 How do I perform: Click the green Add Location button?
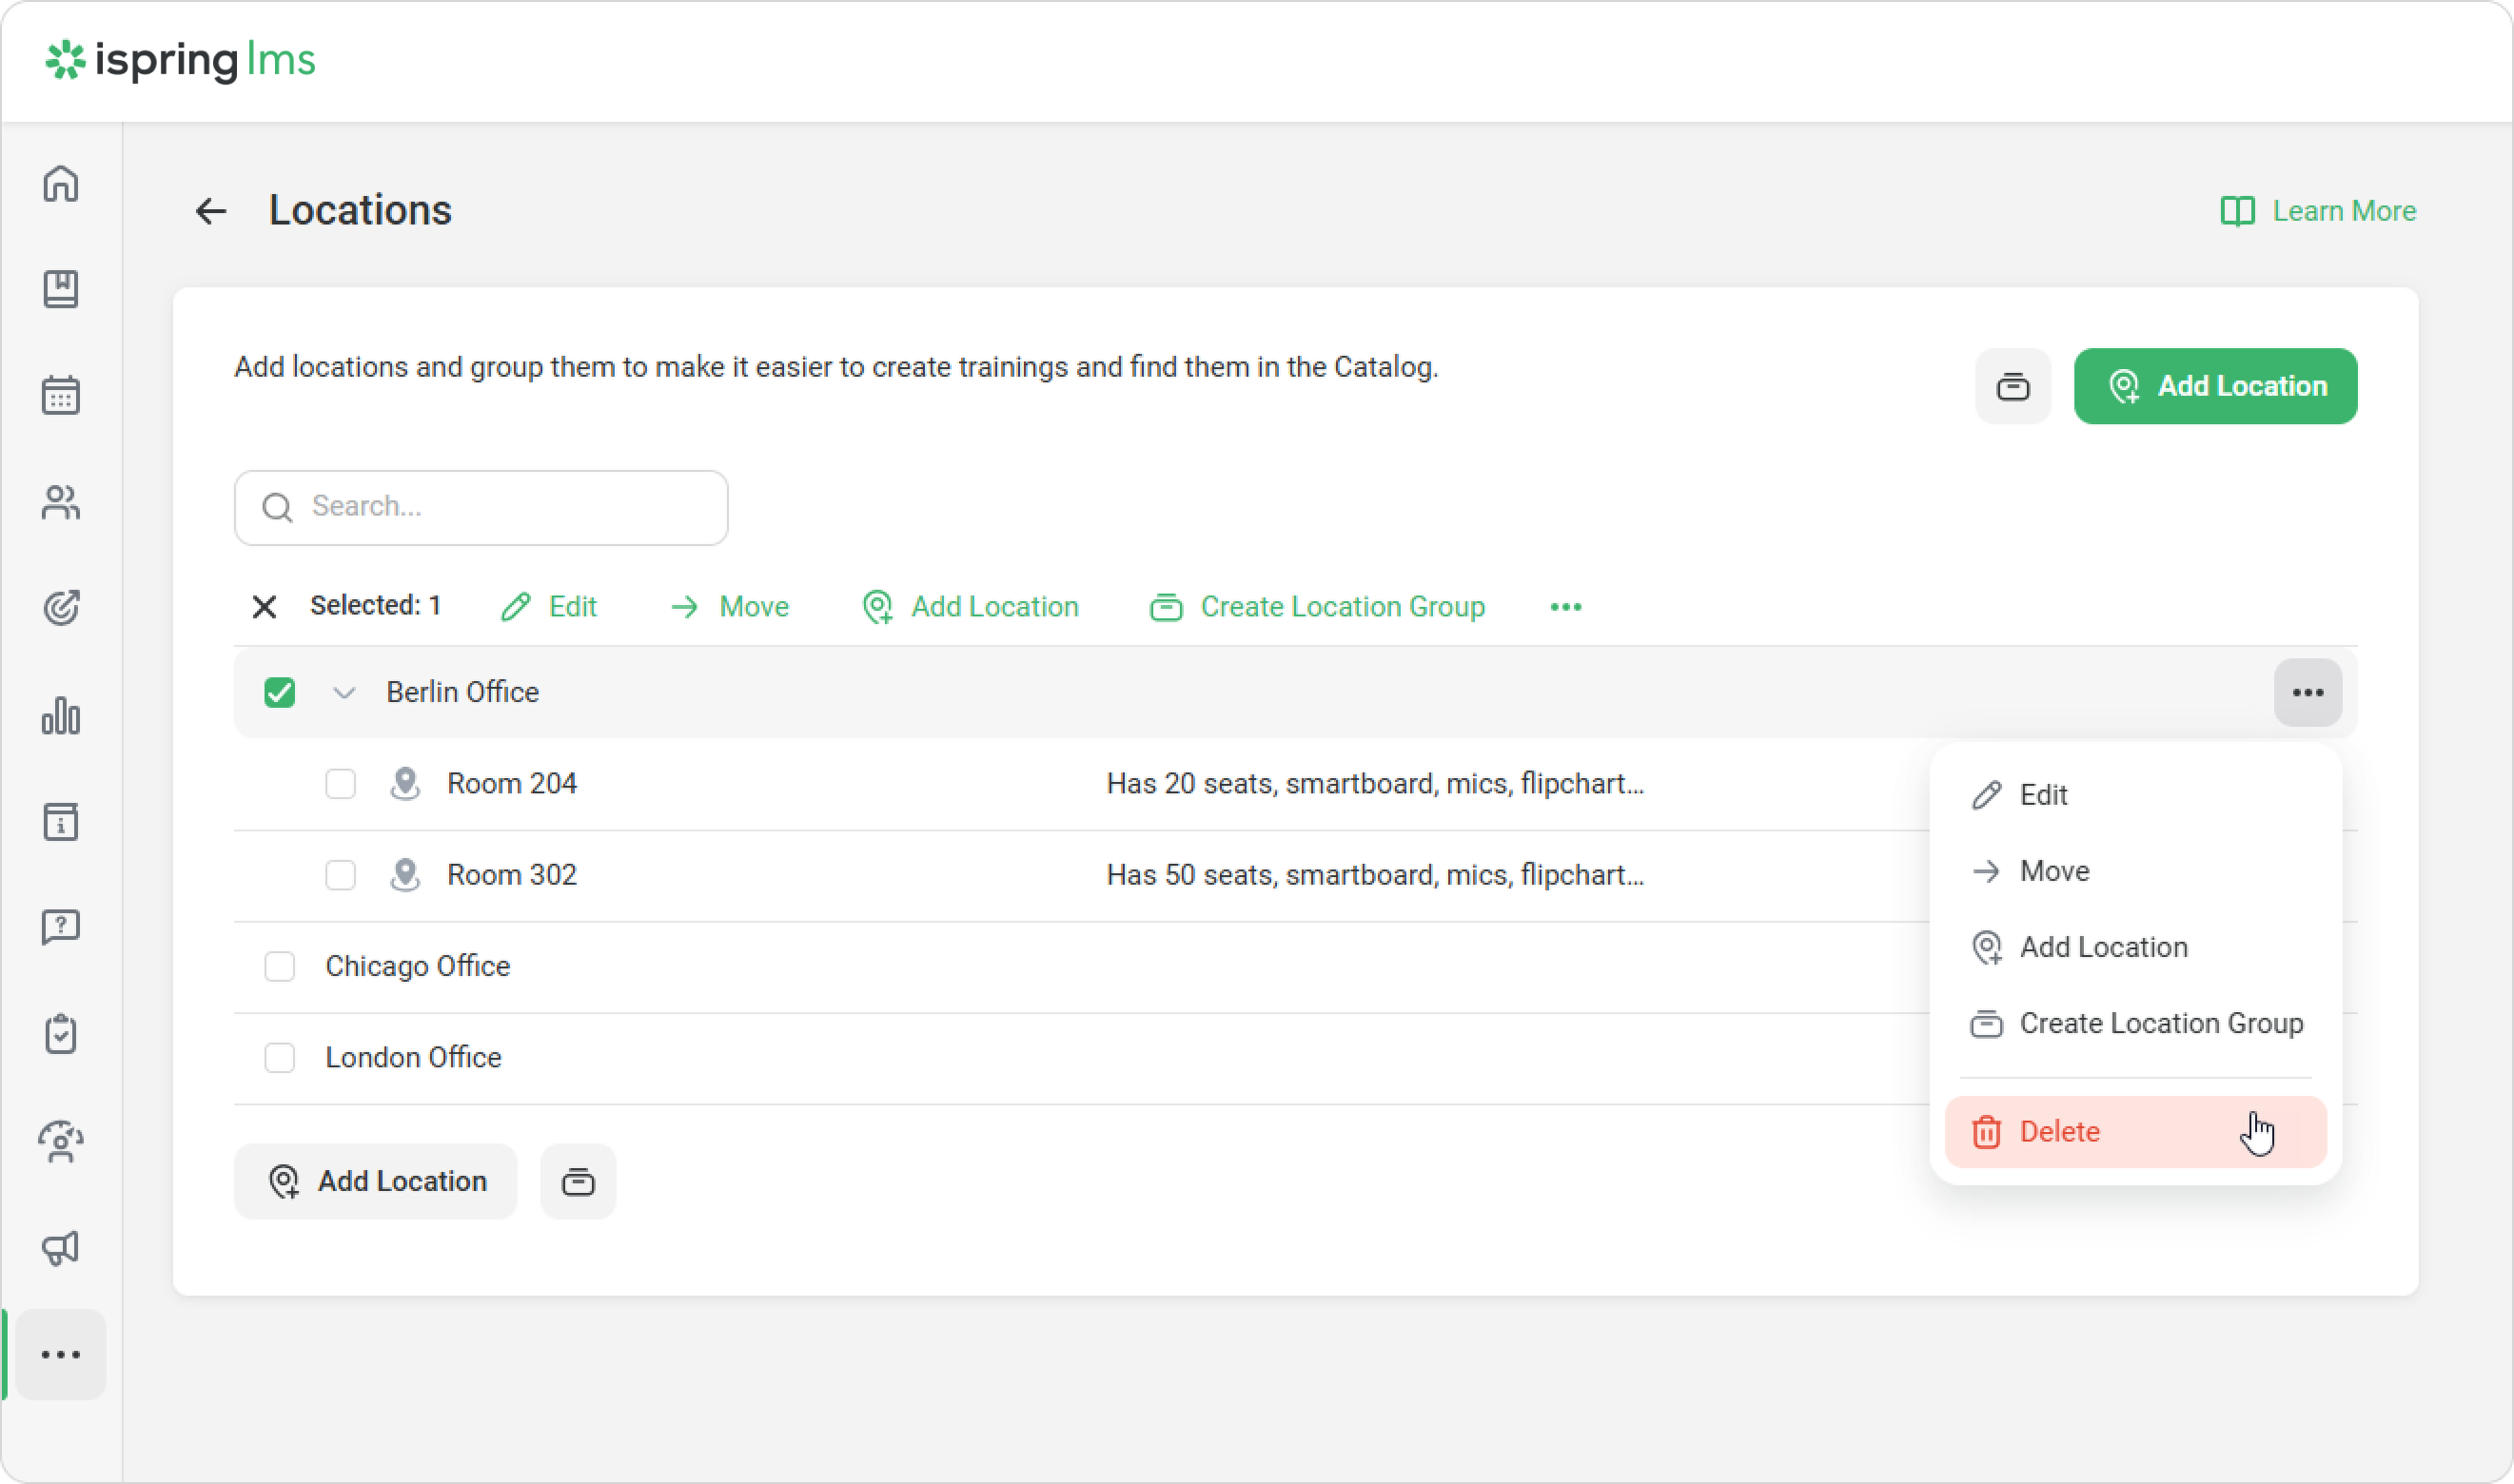2215,386
